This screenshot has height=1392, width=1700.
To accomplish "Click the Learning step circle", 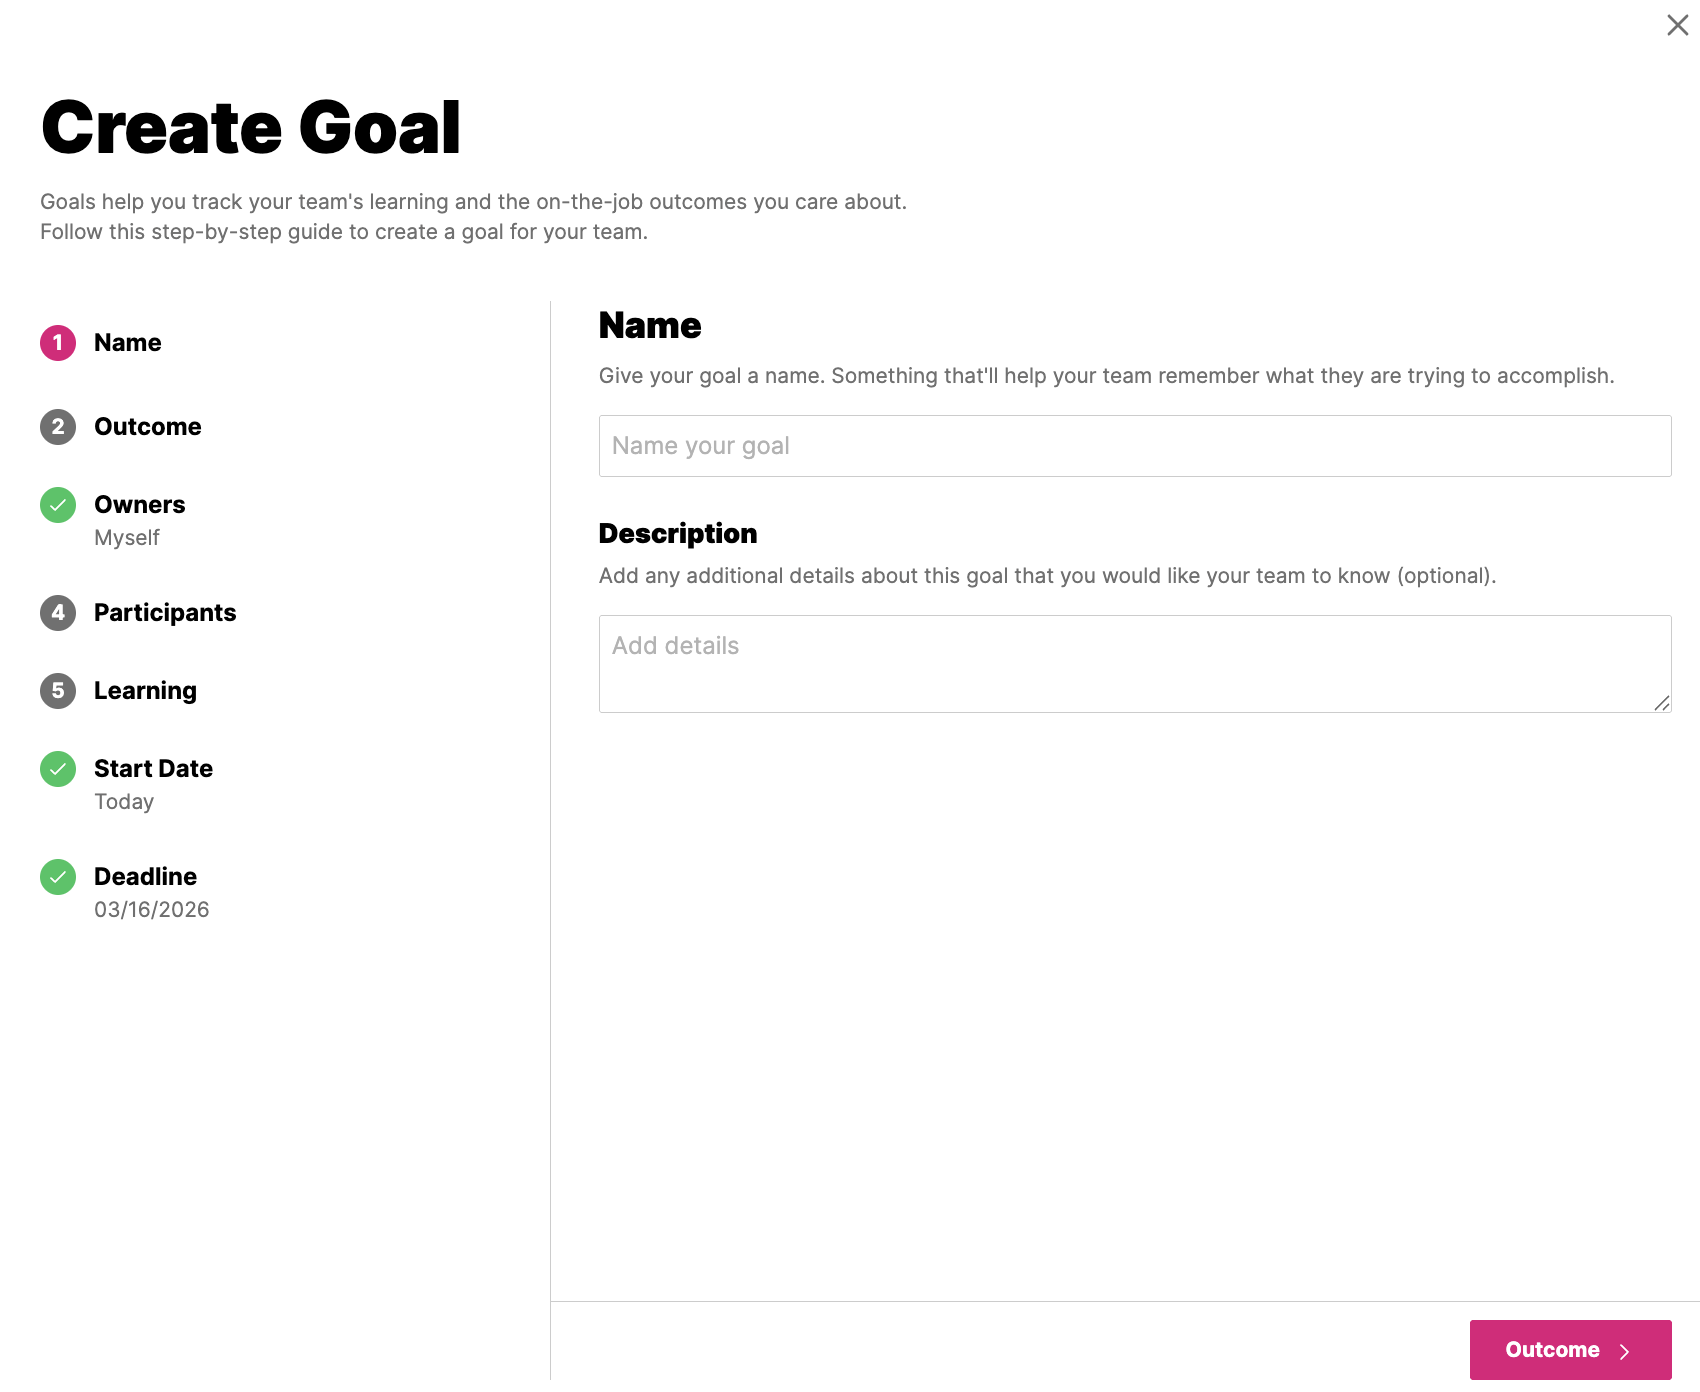I will tap(58, 690).
